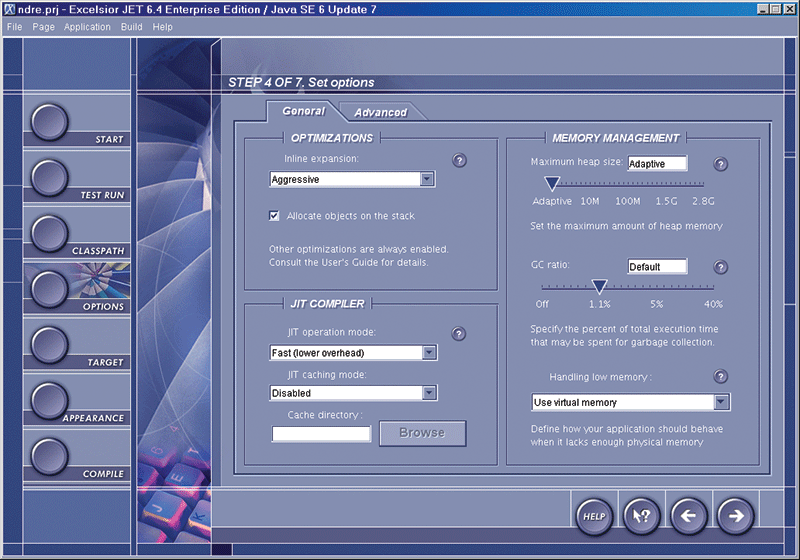Open the TARGET step page
The height and width of the screenshot is (560, 800).
coord(50,345)
